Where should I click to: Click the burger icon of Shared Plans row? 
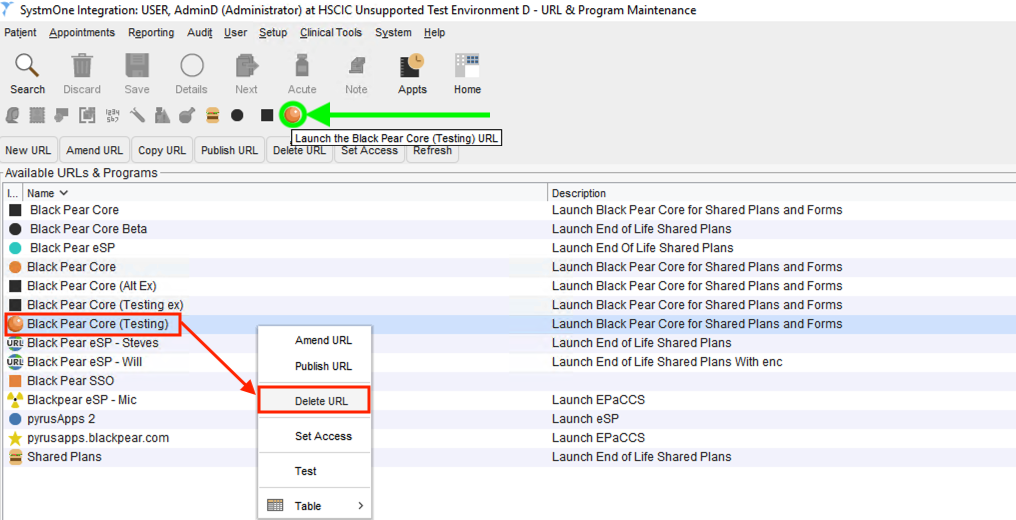[x=16, y=457]
